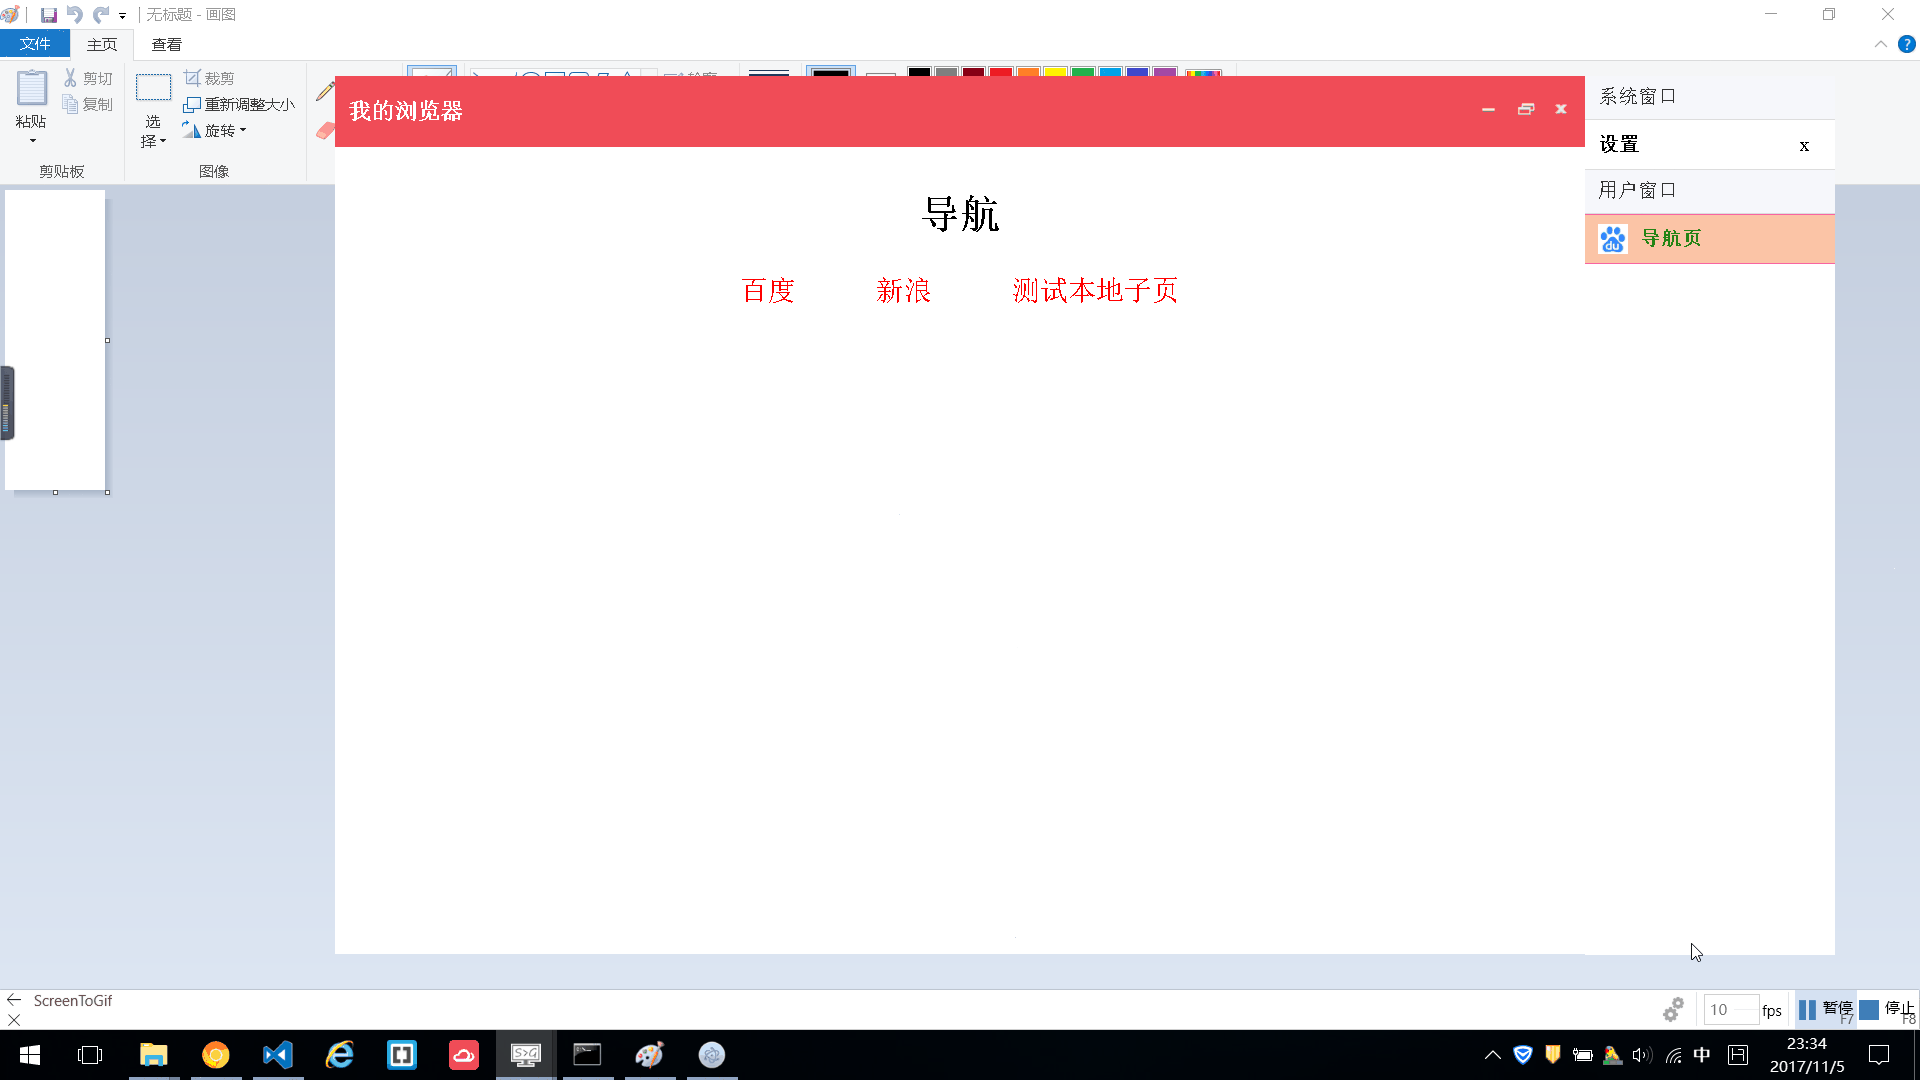Click the fps value field in ScreenToGif
This screenshot has height=1080, width=1920.
coord(1731,1009)
